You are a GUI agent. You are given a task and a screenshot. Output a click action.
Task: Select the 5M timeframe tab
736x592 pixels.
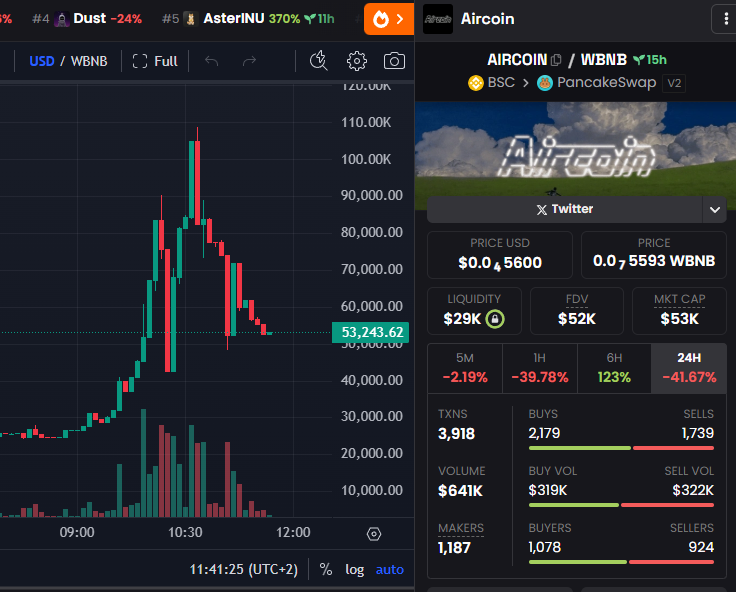465,368
